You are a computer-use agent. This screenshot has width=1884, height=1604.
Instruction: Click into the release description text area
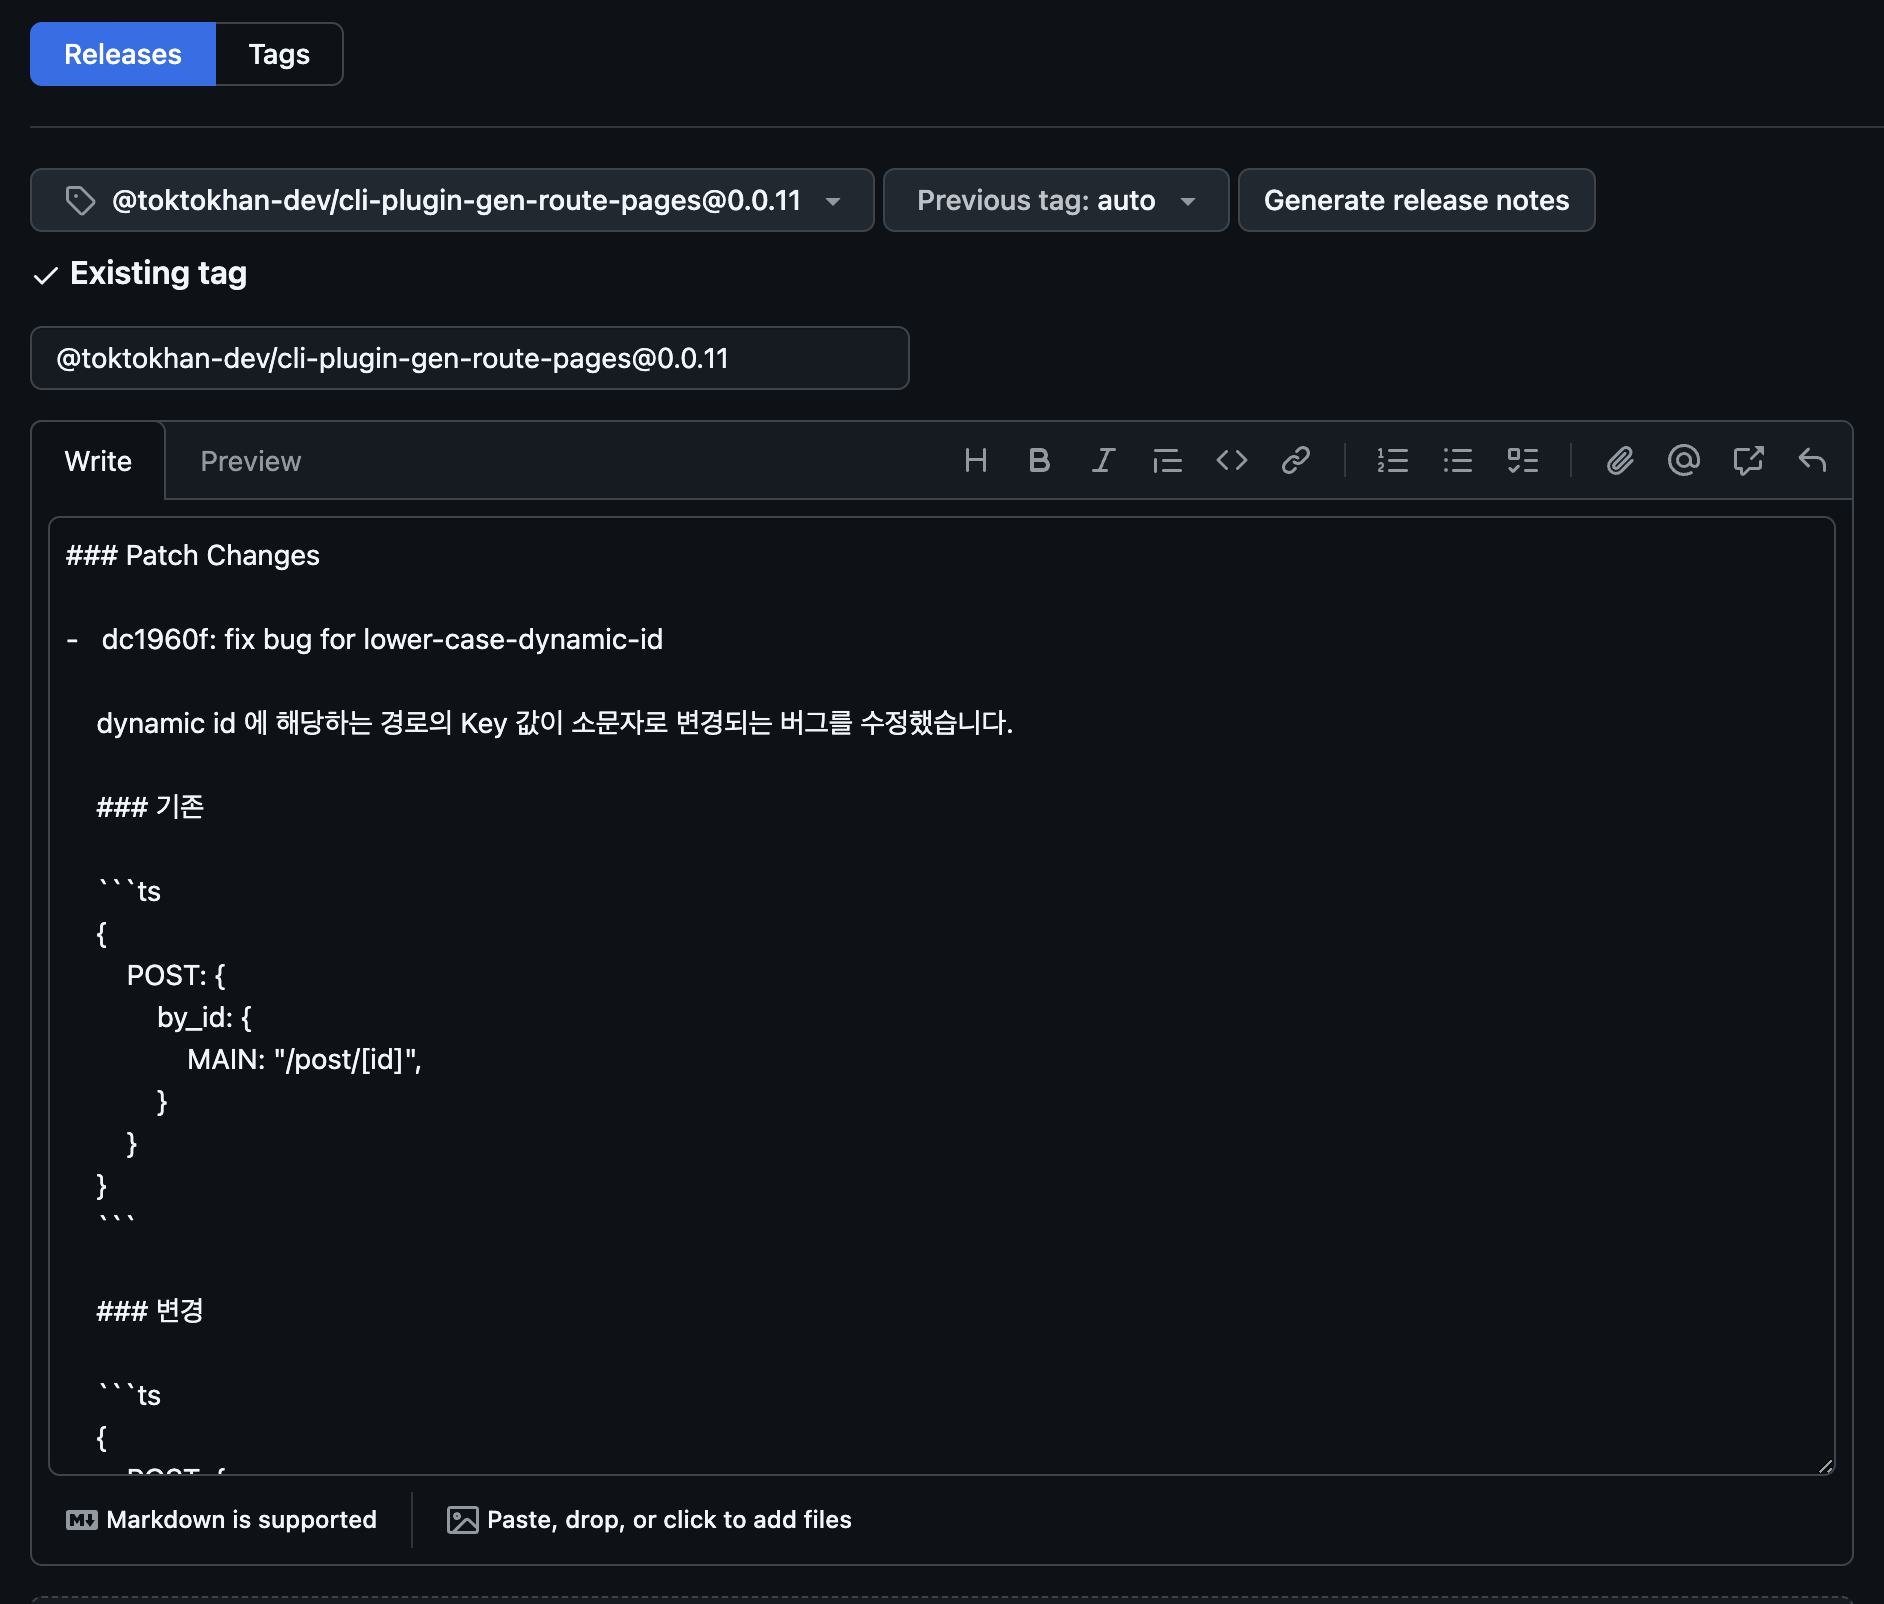[x=941, y=996]
